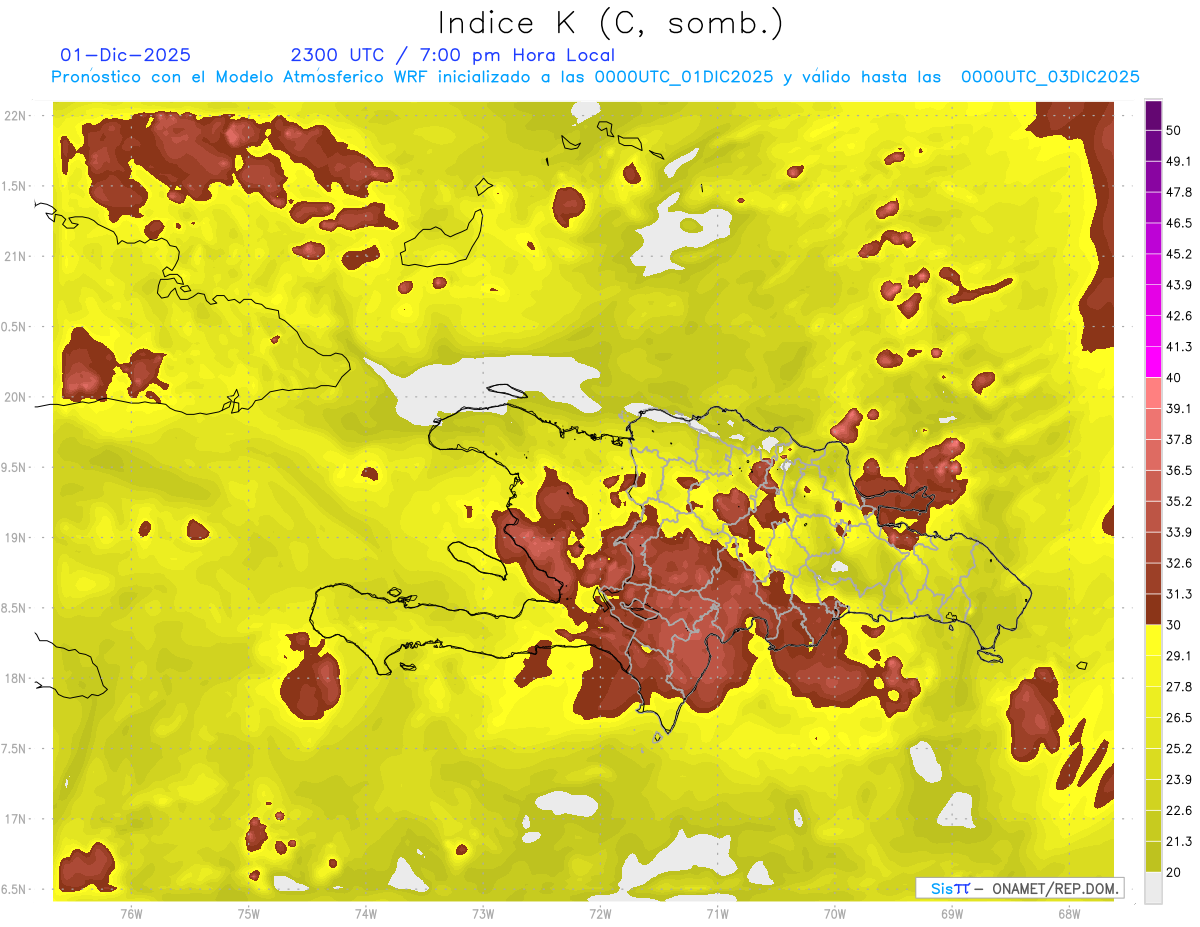Click colorbar value '26.5'

tap(1179, 718)
